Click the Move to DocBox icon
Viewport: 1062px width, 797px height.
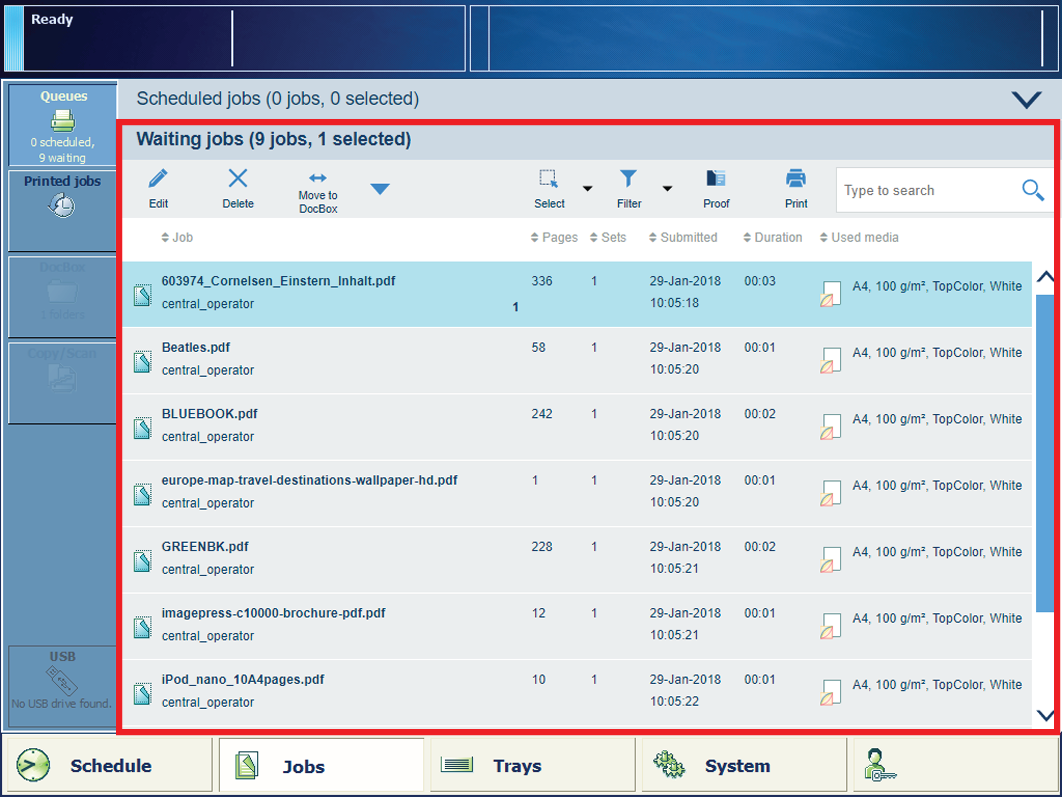[x=318, y=179]
